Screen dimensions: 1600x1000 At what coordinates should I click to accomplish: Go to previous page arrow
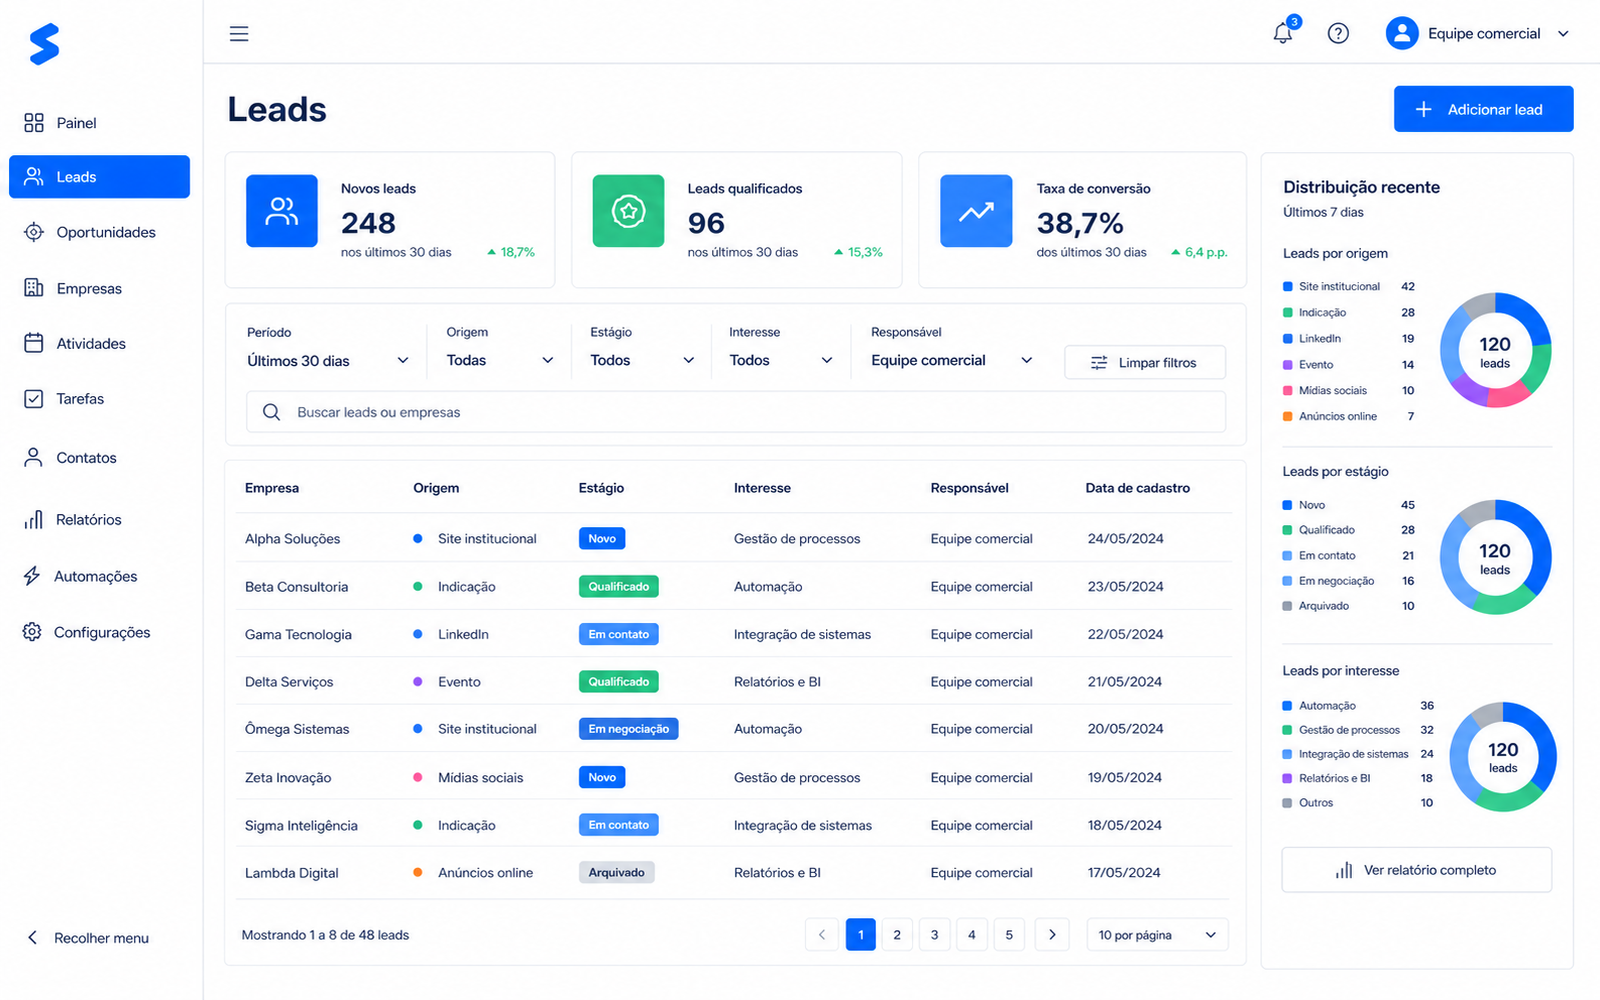coord(822,935)
